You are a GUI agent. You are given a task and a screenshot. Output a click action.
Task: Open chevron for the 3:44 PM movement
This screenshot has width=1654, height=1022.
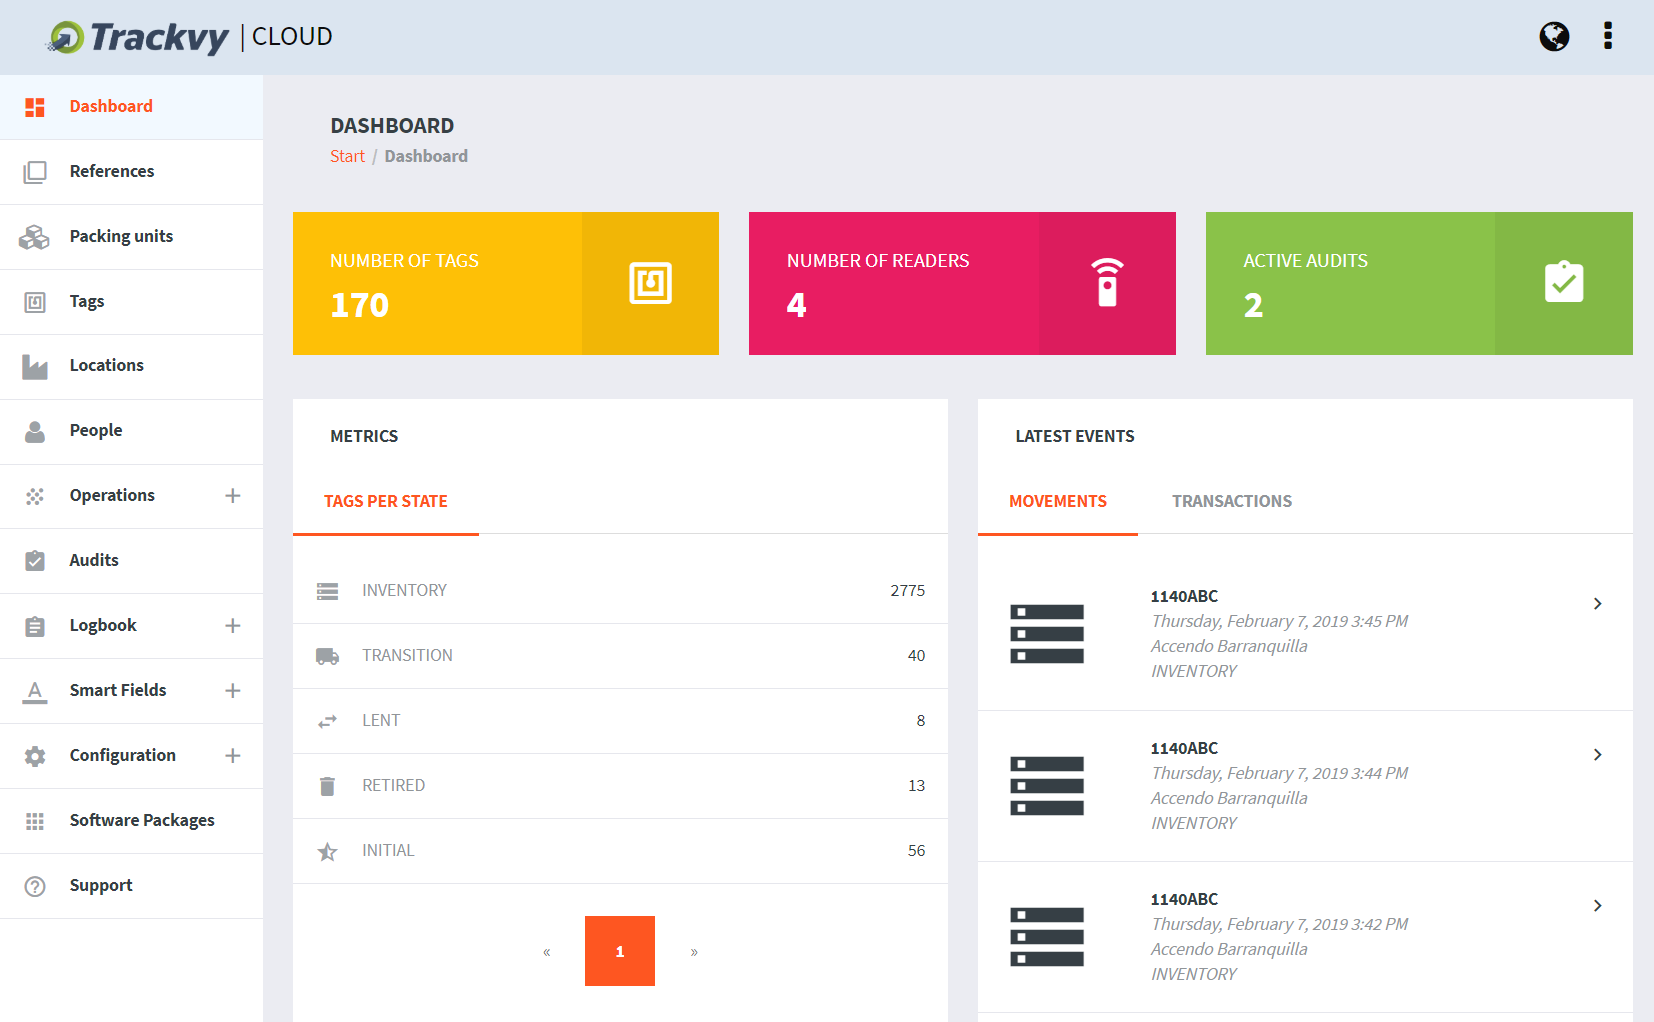tap(1598, 754)
